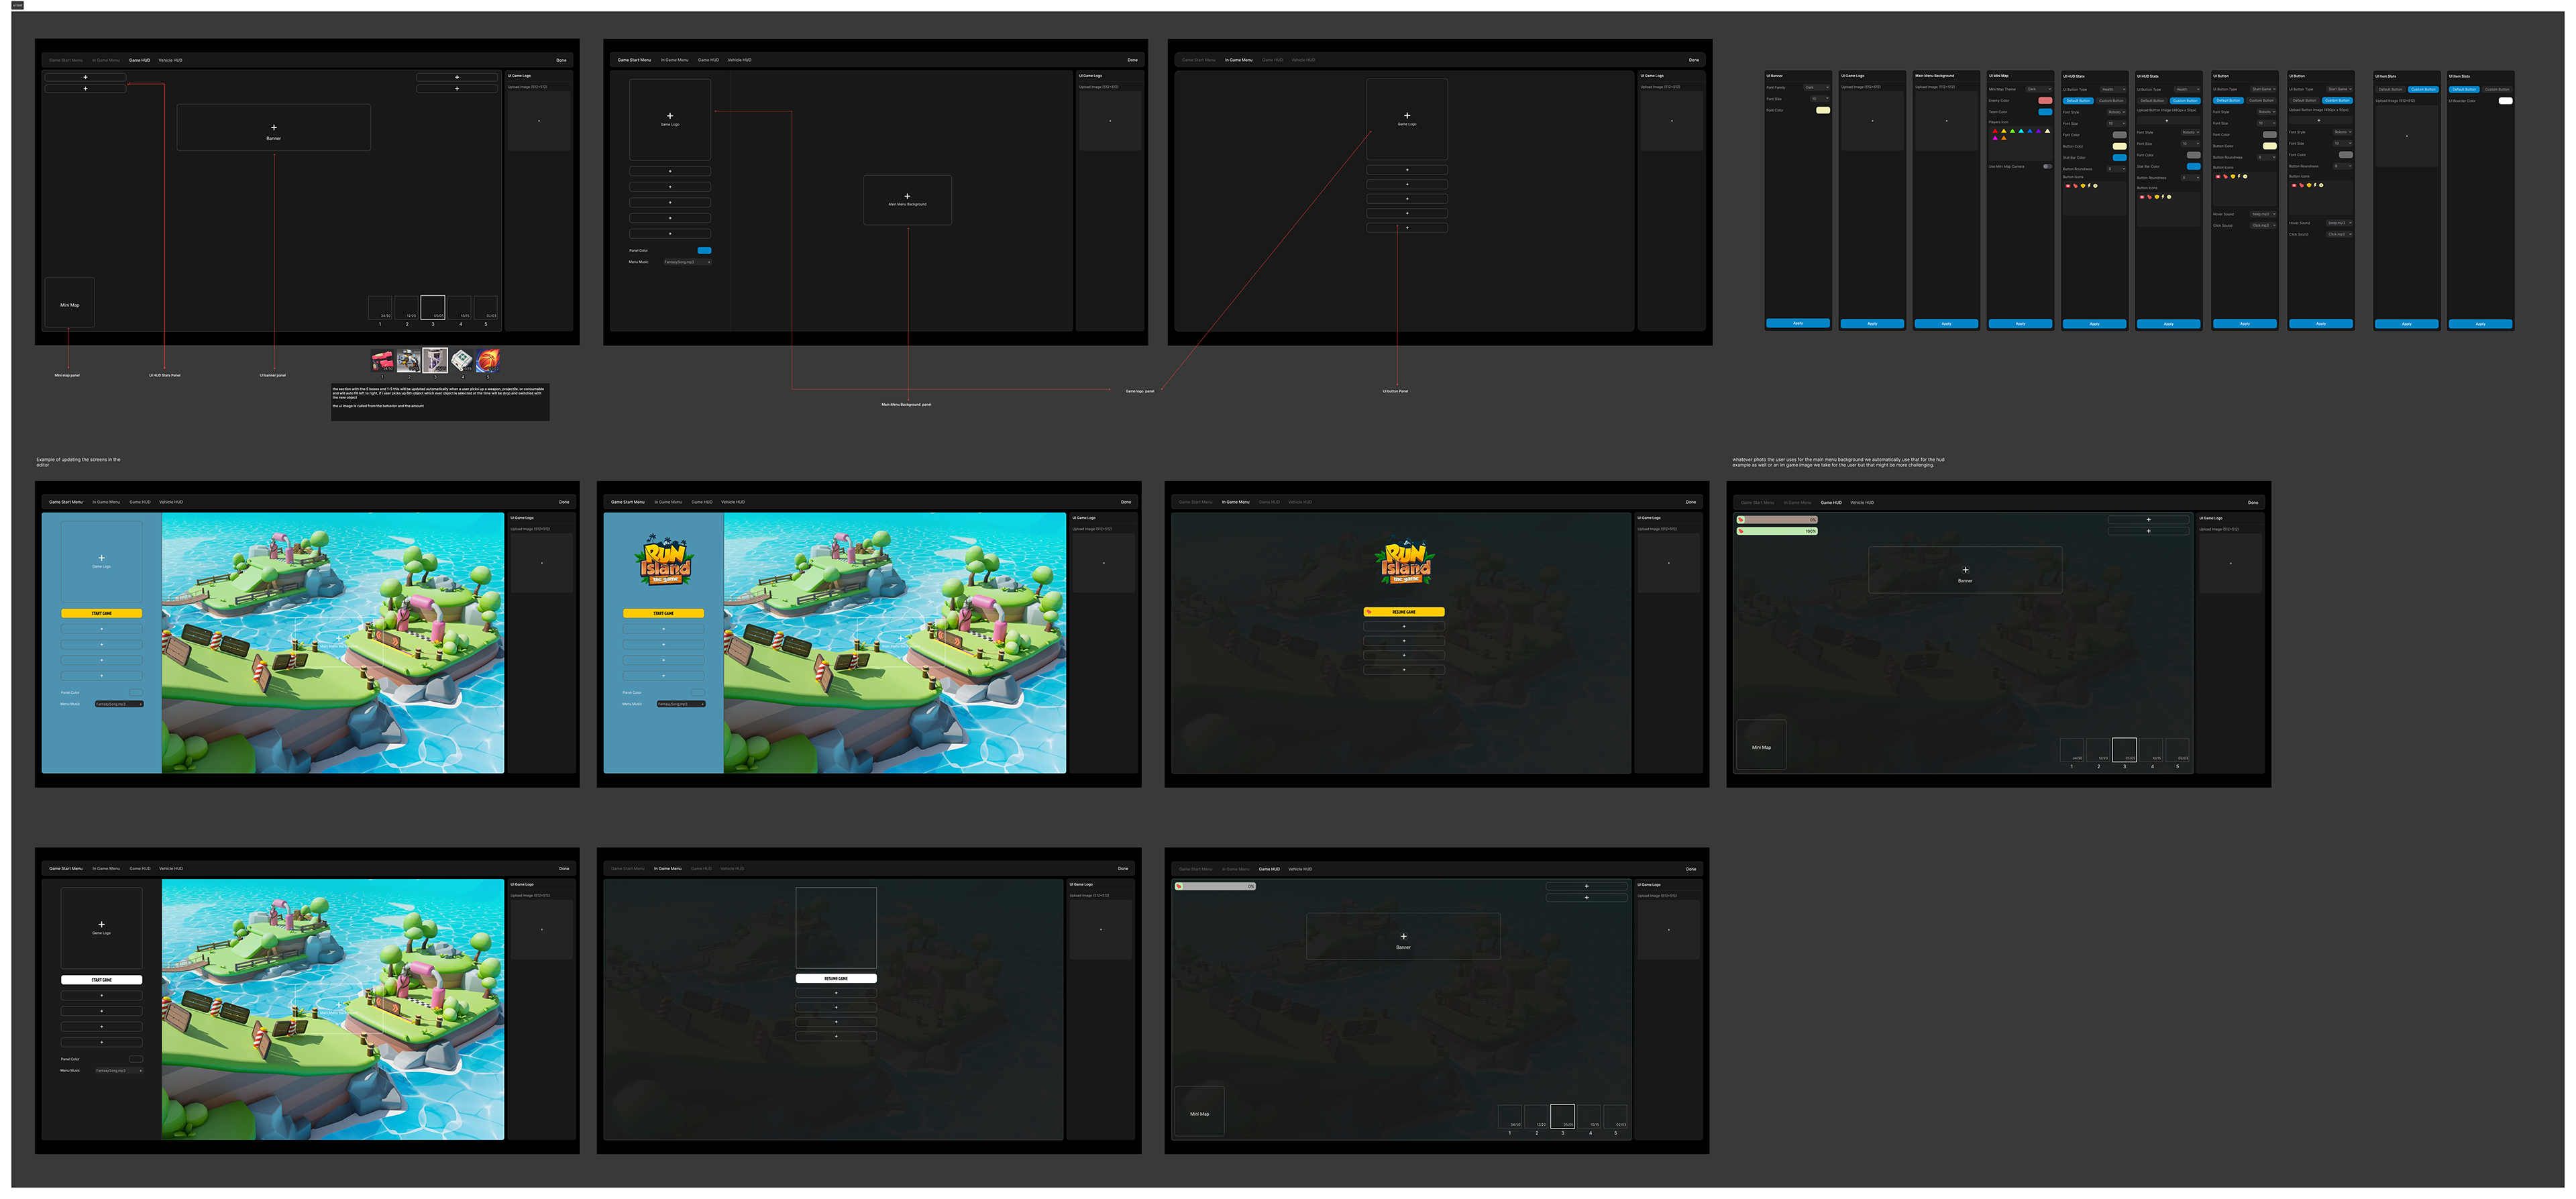Click the yellow RESUME GAME button
Image resolution: width=2576 pixels, height=1199 pixels.
point(1404,612)
